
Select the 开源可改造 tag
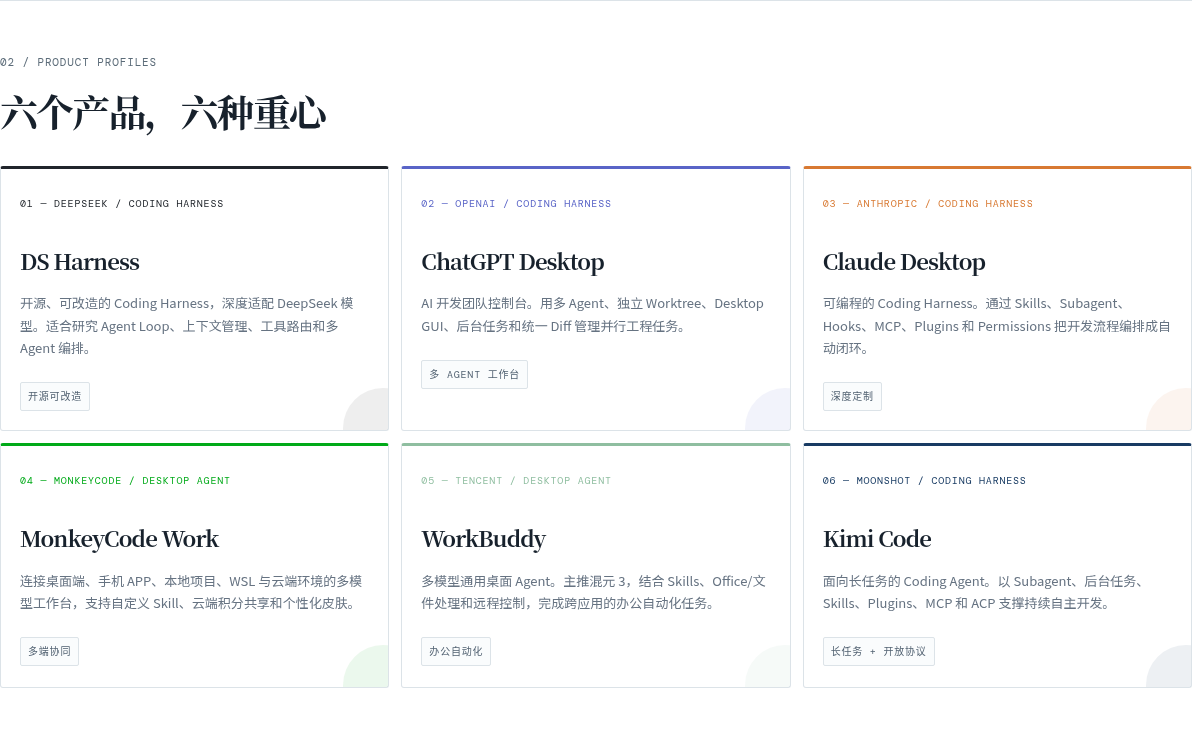[x=55, y=396]
